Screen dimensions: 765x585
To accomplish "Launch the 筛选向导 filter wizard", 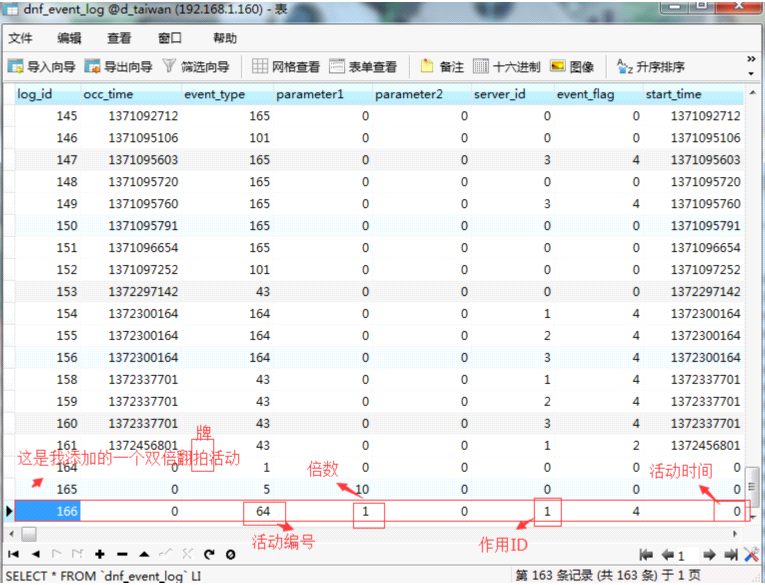I will point(195,67).
